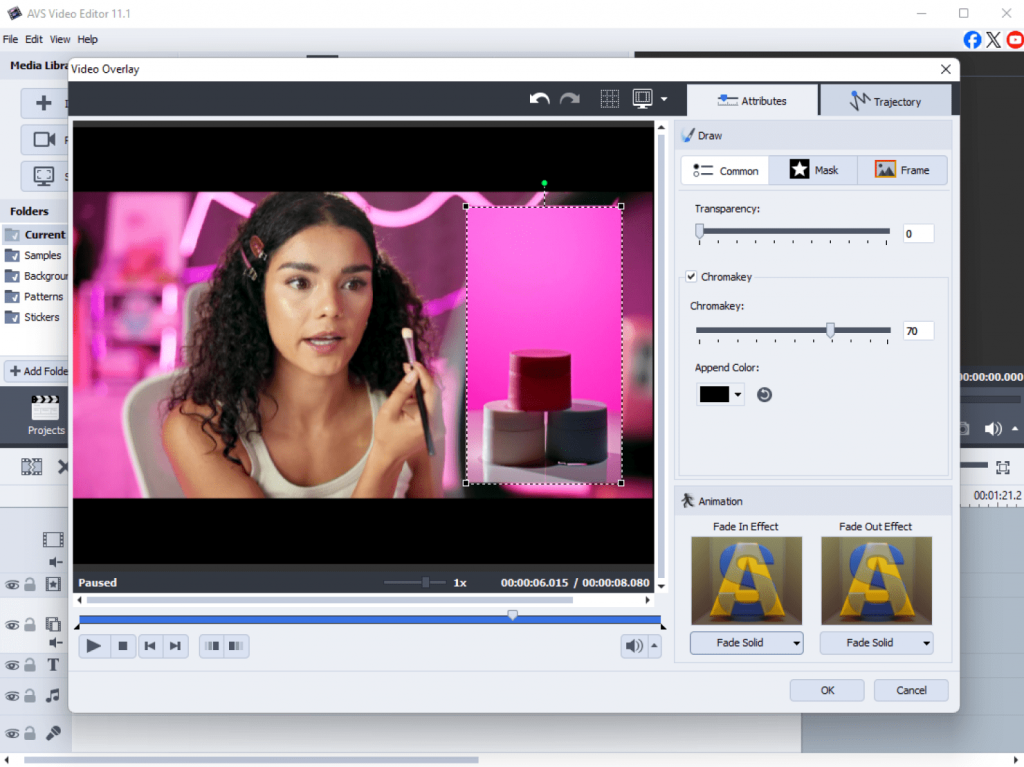Image resolution: width=1024 pixels, height=767 pixels.
Task: Stop the overlay preview playback
Action: pos(123,646)
